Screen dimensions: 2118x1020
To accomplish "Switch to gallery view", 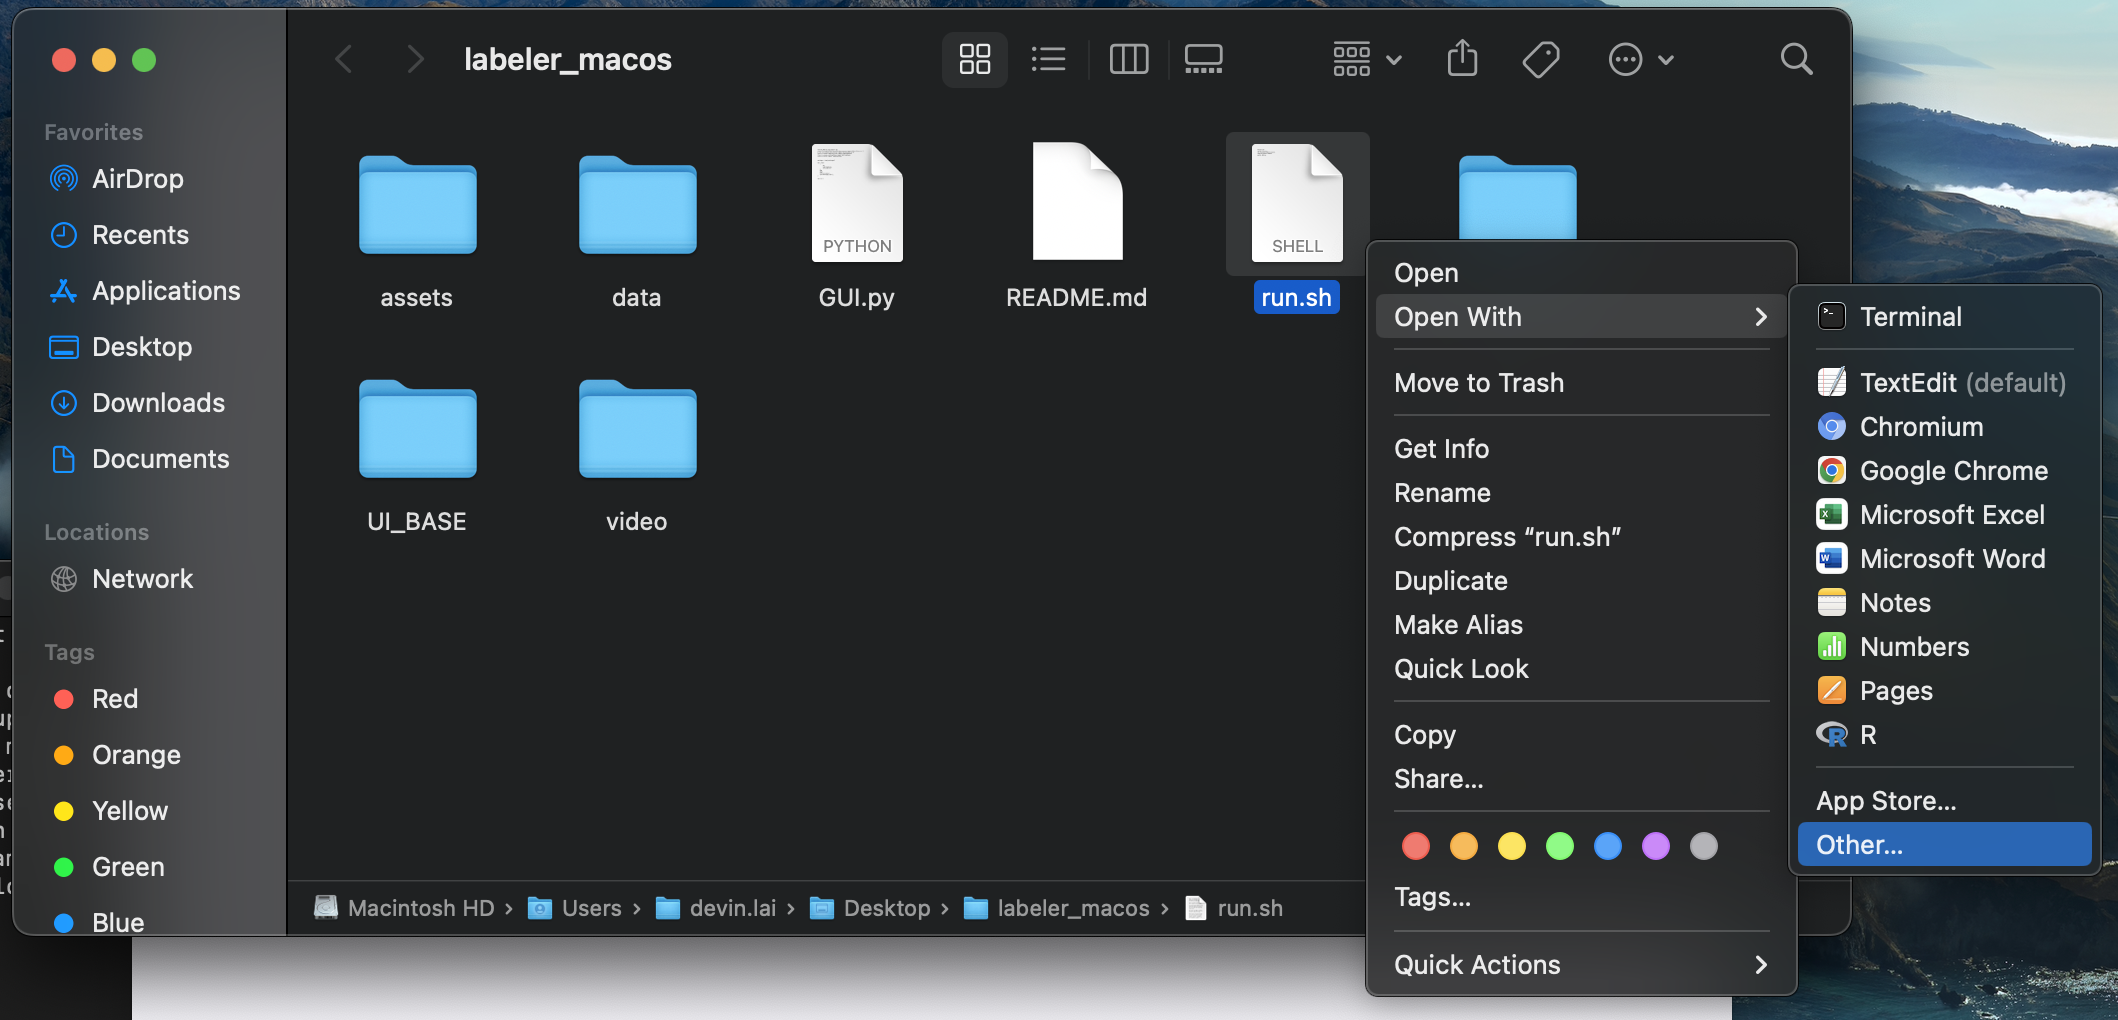I will 1202,59.
